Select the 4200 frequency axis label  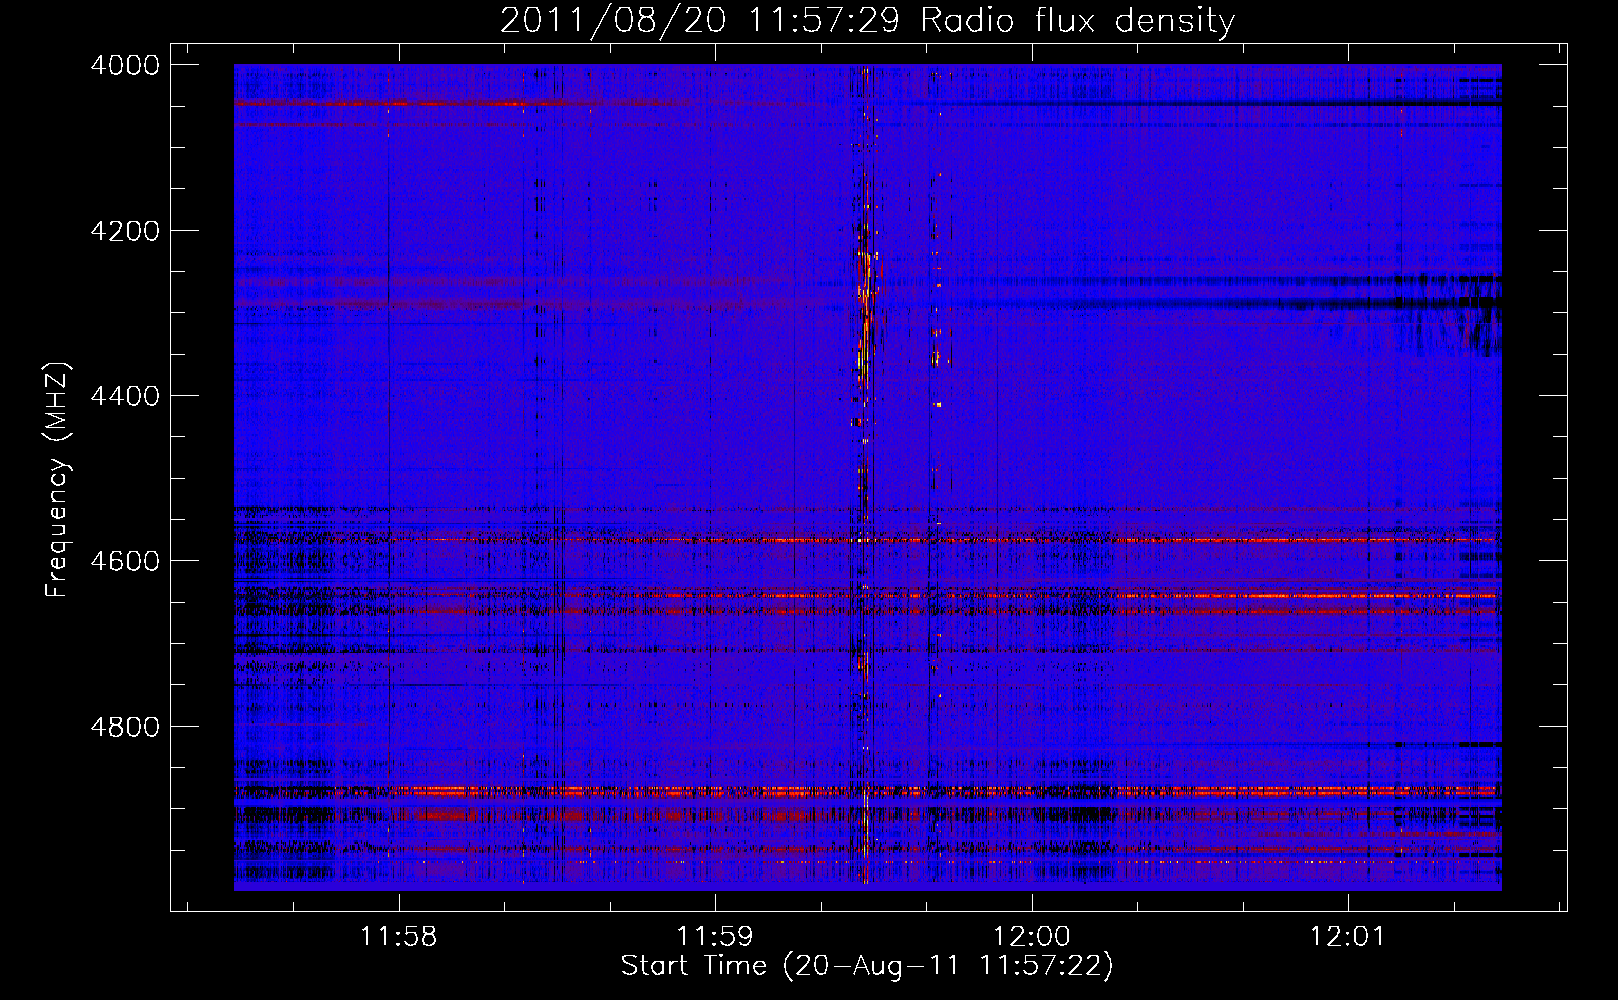[125, 231]
